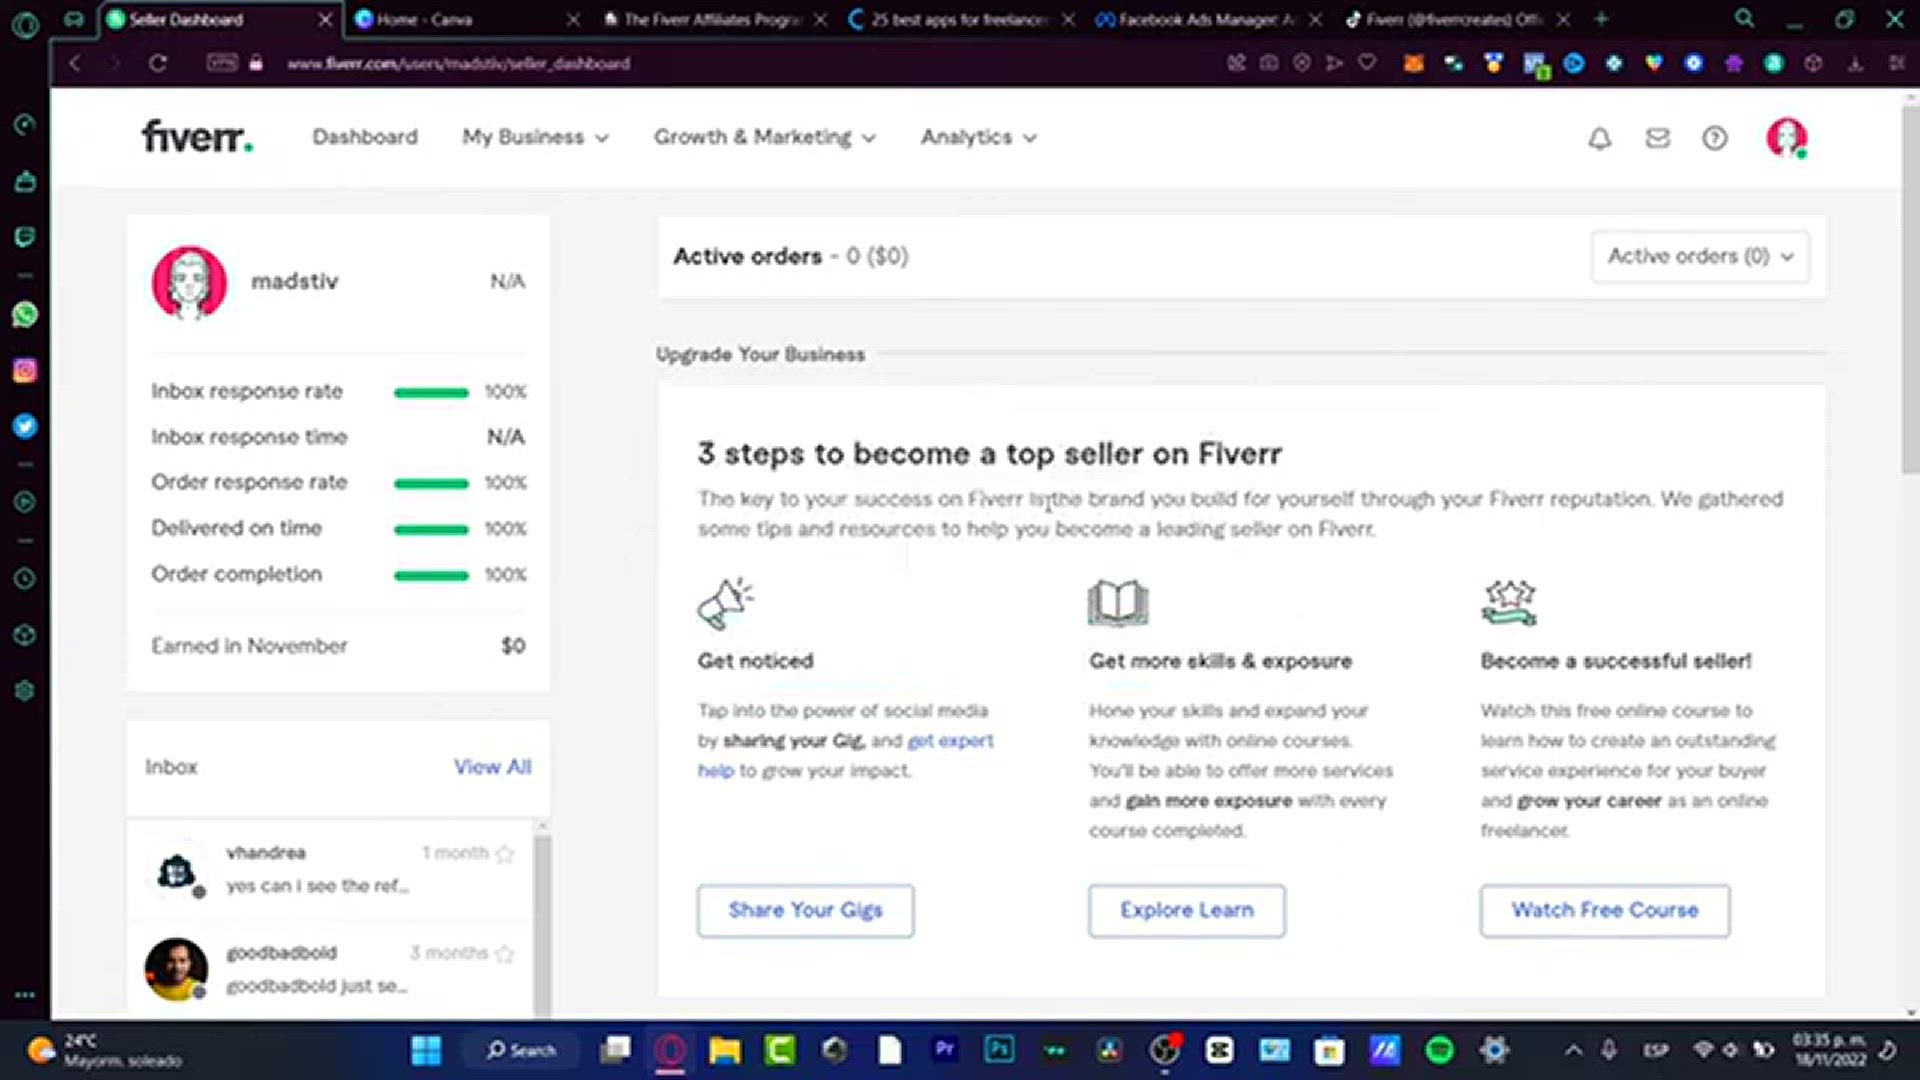Open weather widget on taskbar
1920x1080 pixels.
105,1050
